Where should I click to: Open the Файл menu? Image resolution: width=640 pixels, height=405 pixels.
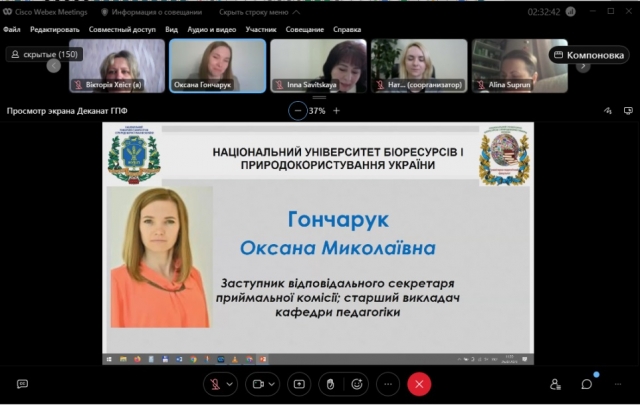12,29
